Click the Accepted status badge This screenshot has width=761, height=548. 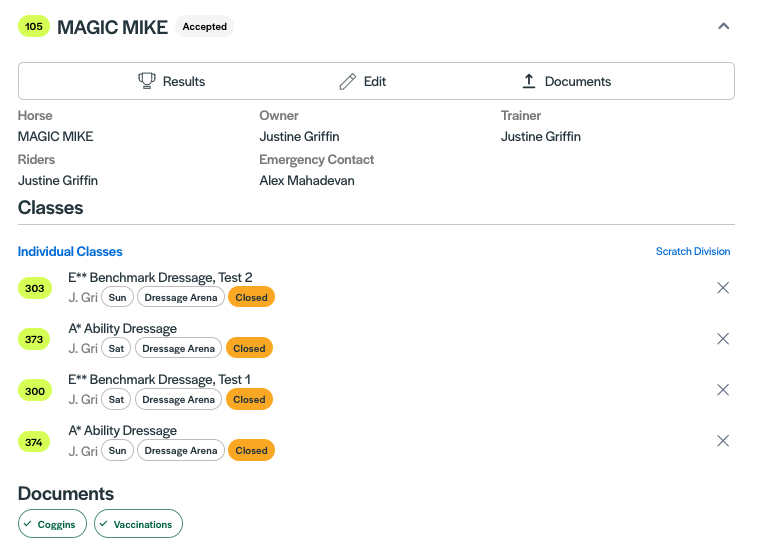[x=204, y=27]
